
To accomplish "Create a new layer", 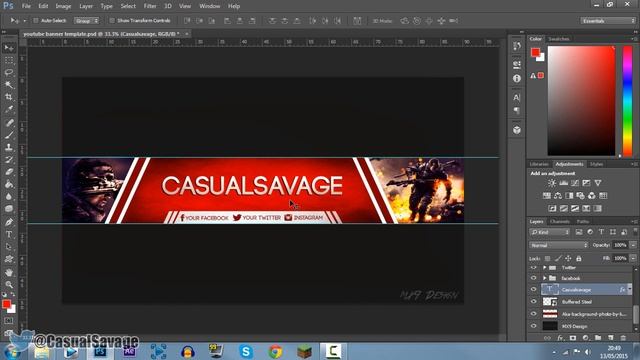I will 611,338.
